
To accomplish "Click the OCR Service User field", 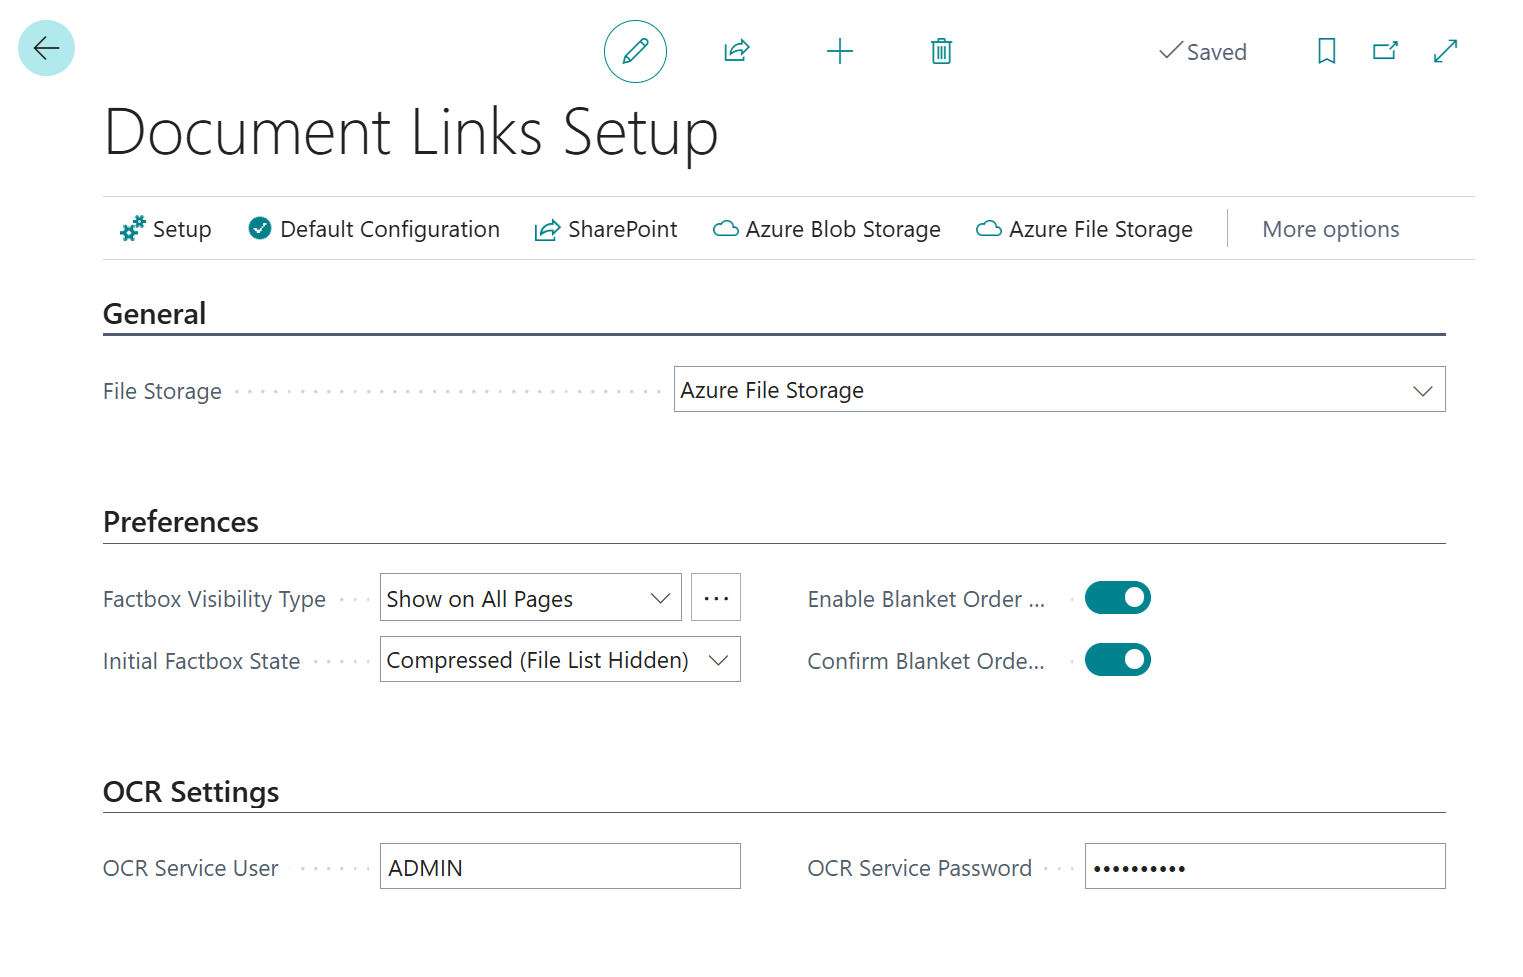I will coord(560,867).
